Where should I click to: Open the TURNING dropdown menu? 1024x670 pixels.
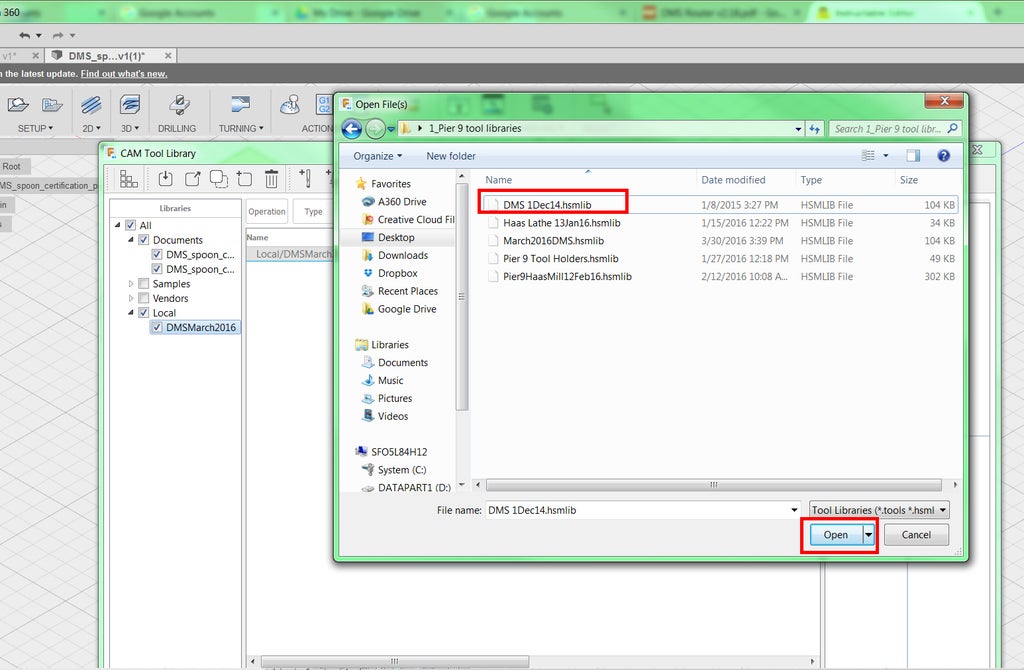[241, 129]
